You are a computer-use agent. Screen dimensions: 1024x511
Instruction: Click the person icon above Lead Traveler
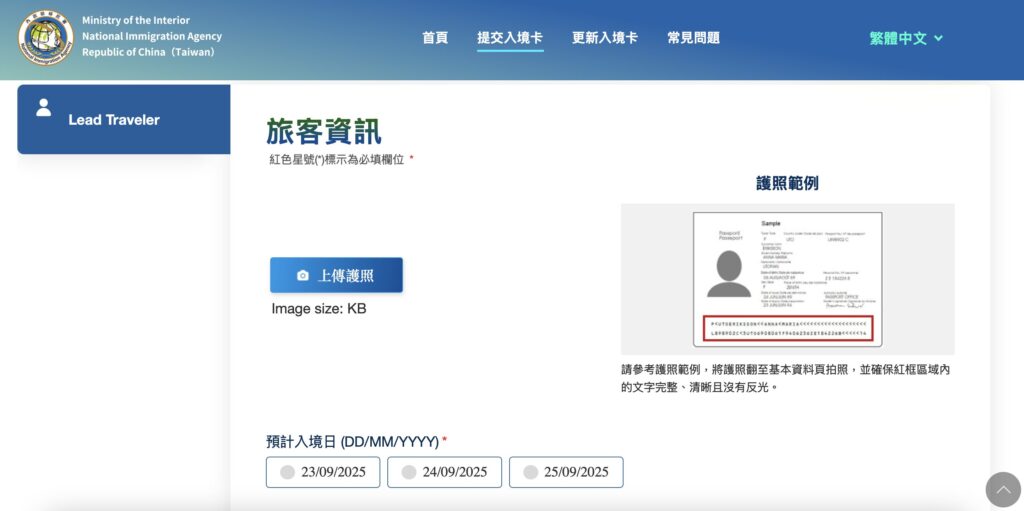point(43,107)
